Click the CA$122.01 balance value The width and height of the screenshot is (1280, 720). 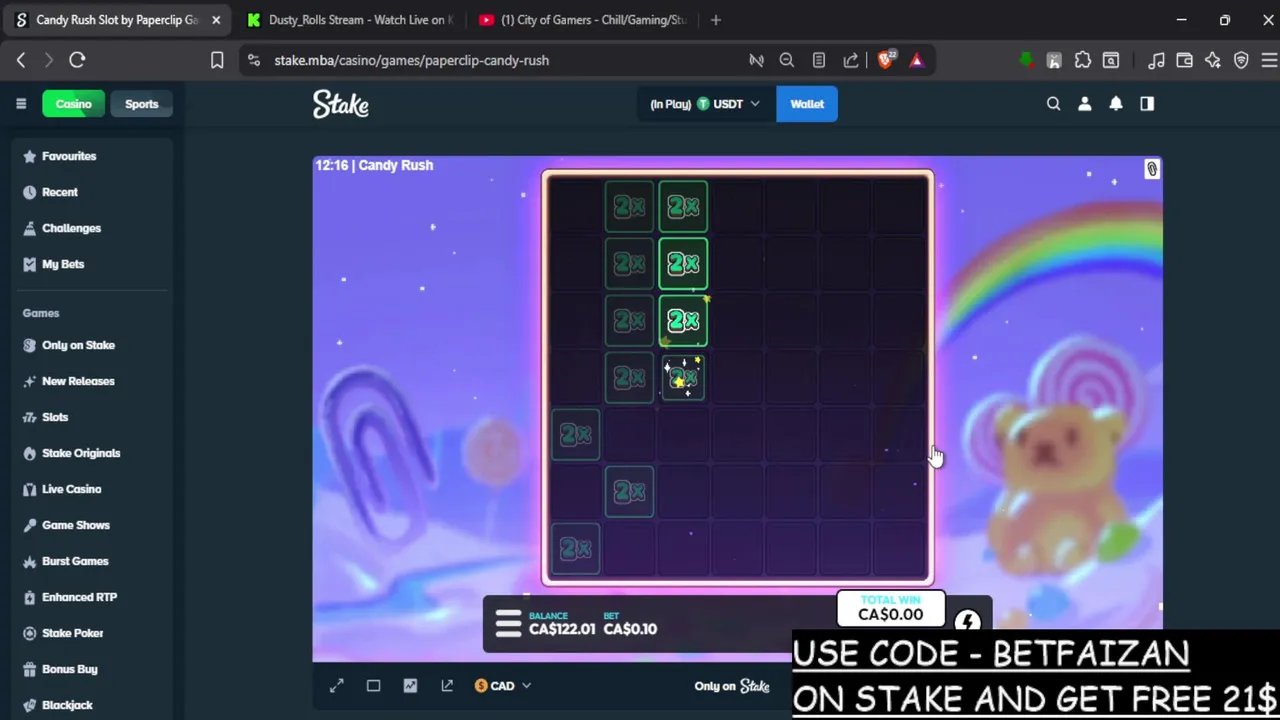[x=562, y=629]
